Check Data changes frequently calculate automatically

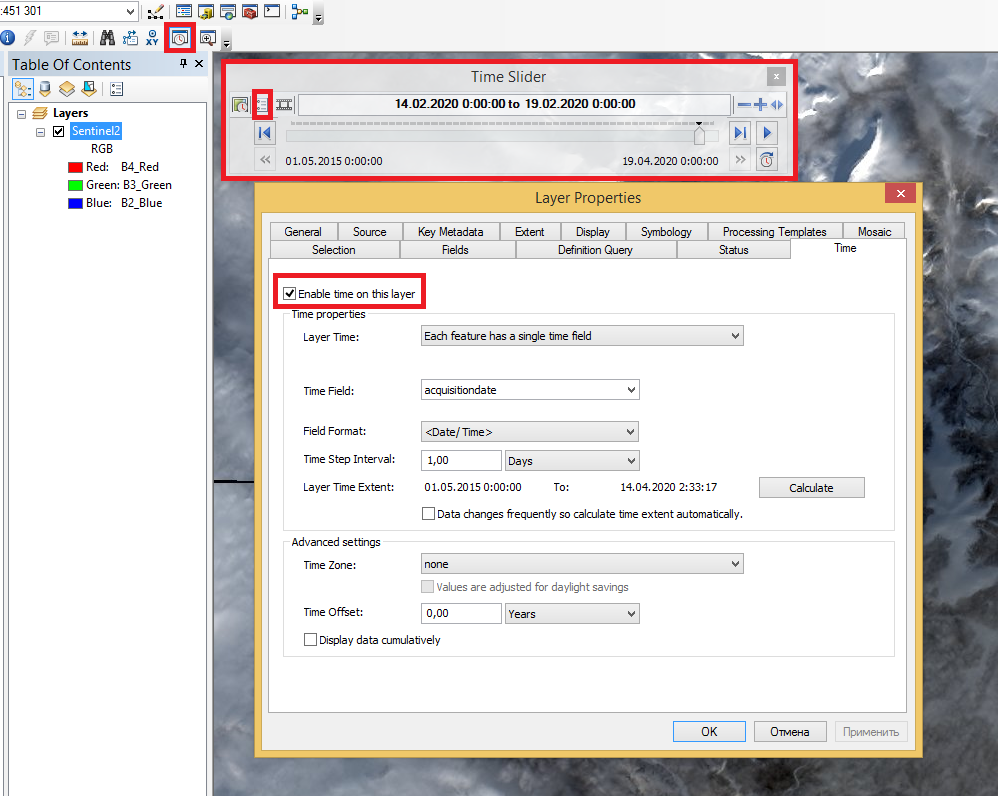pos(428,513)
